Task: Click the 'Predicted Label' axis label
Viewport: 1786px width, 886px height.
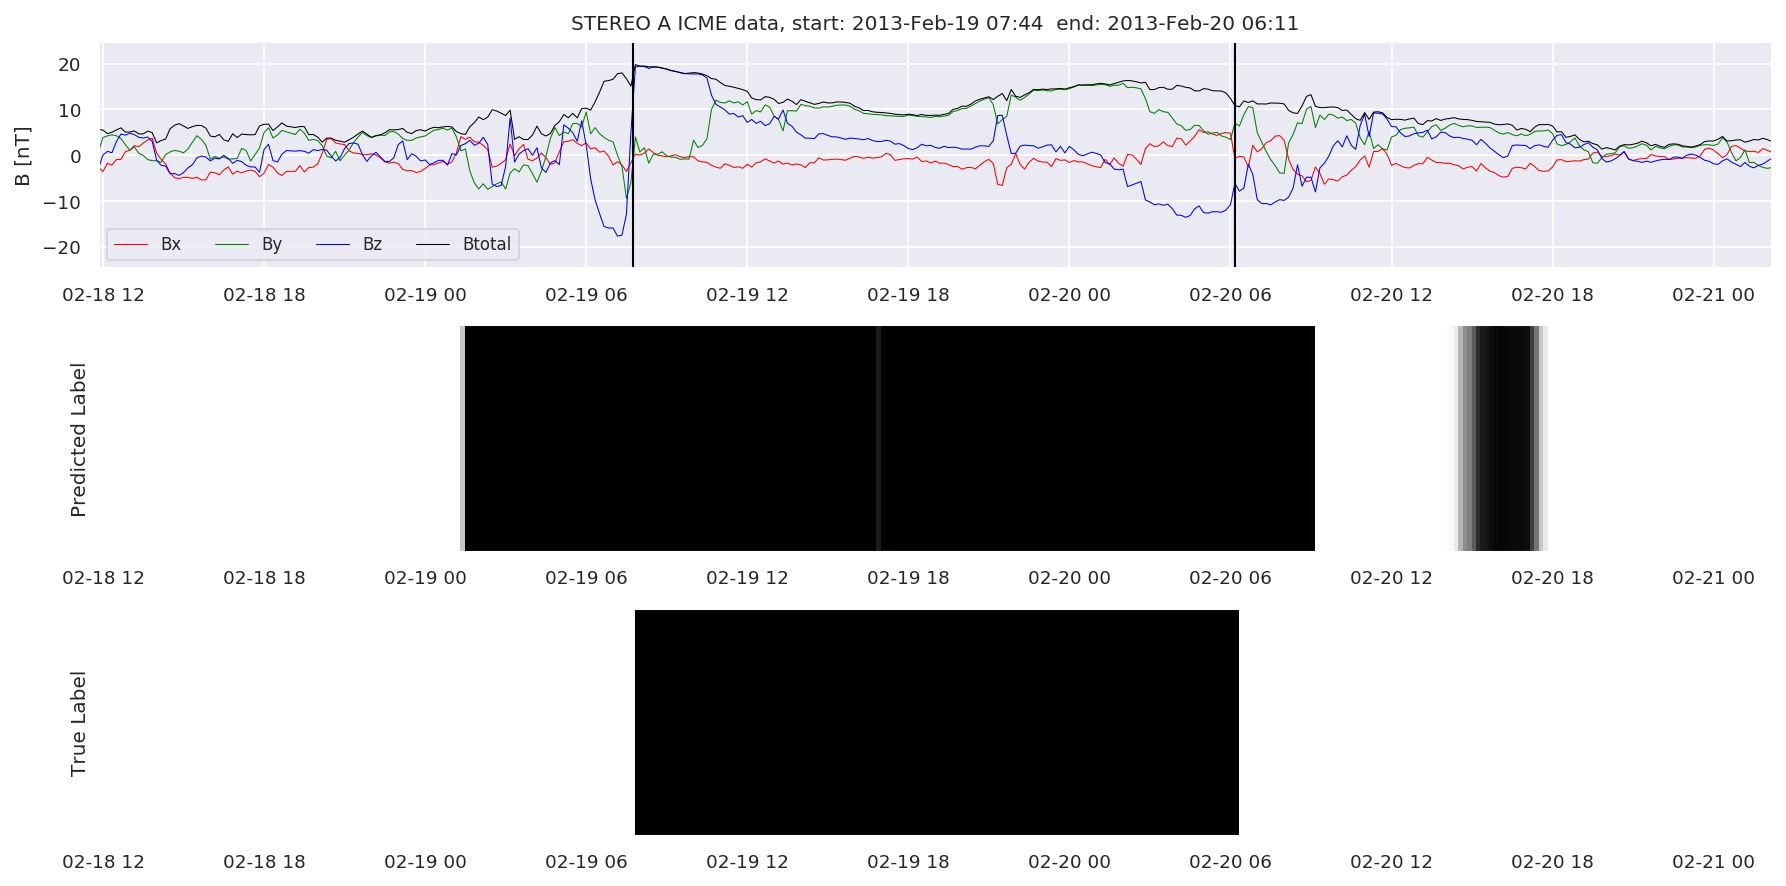Action: click(78, 439)
